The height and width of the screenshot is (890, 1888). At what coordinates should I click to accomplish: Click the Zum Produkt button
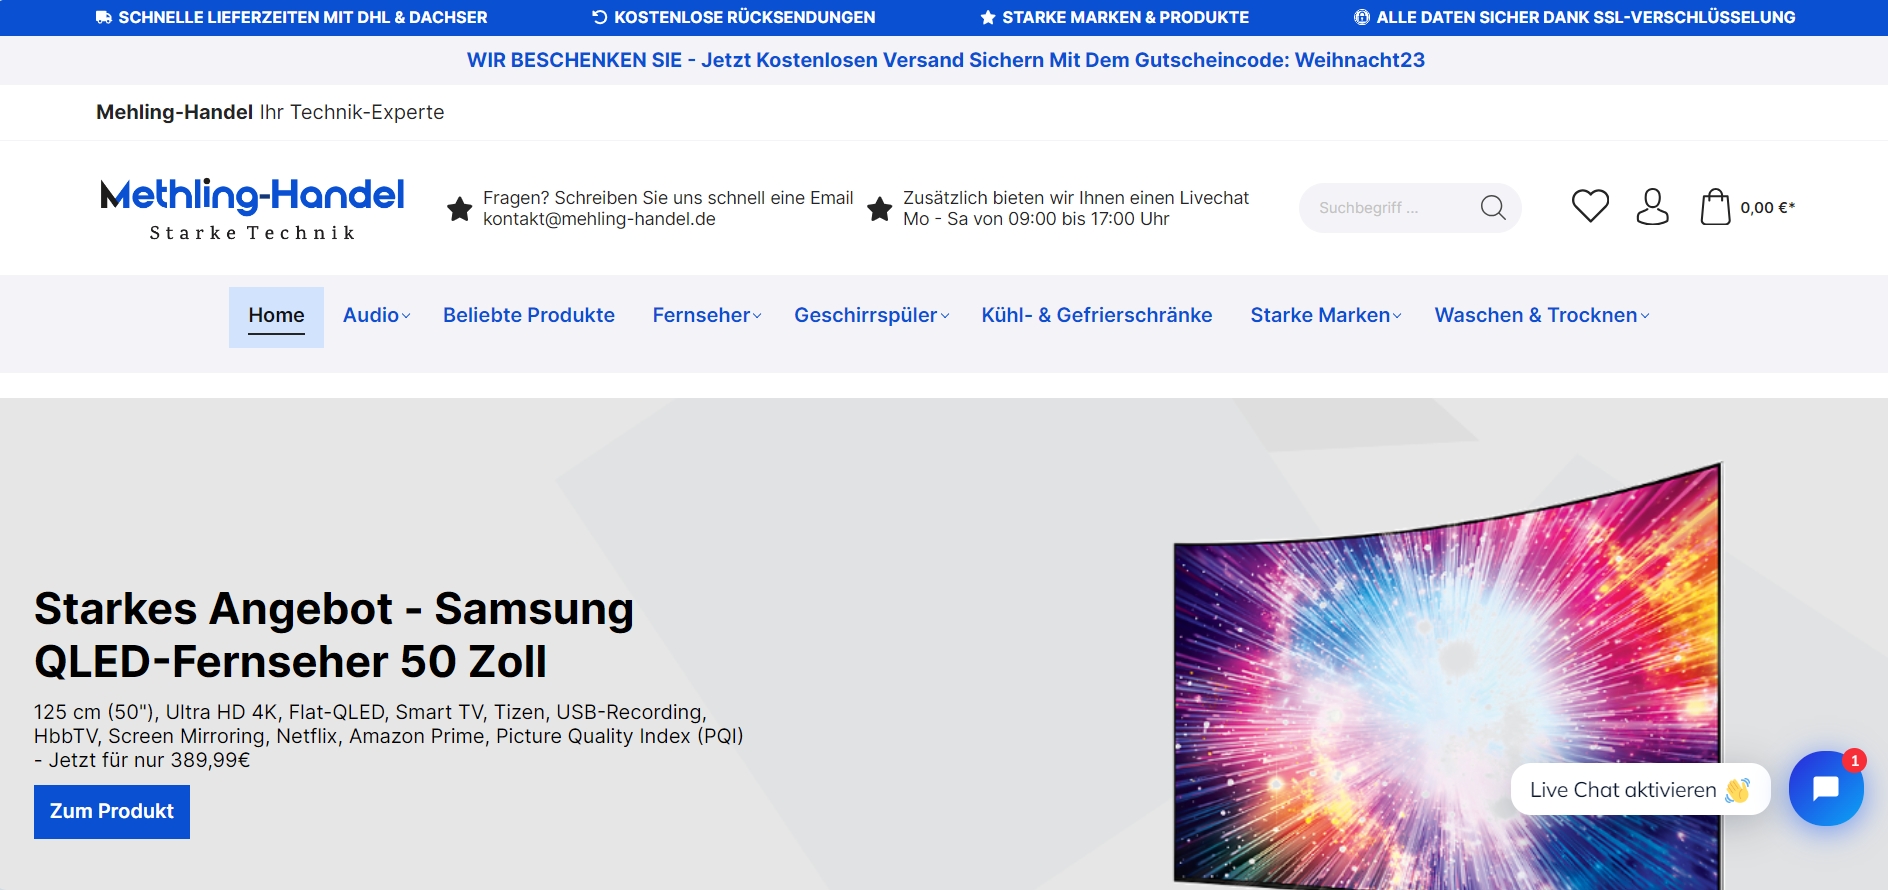pyautogui.click(x=112, y=811)
